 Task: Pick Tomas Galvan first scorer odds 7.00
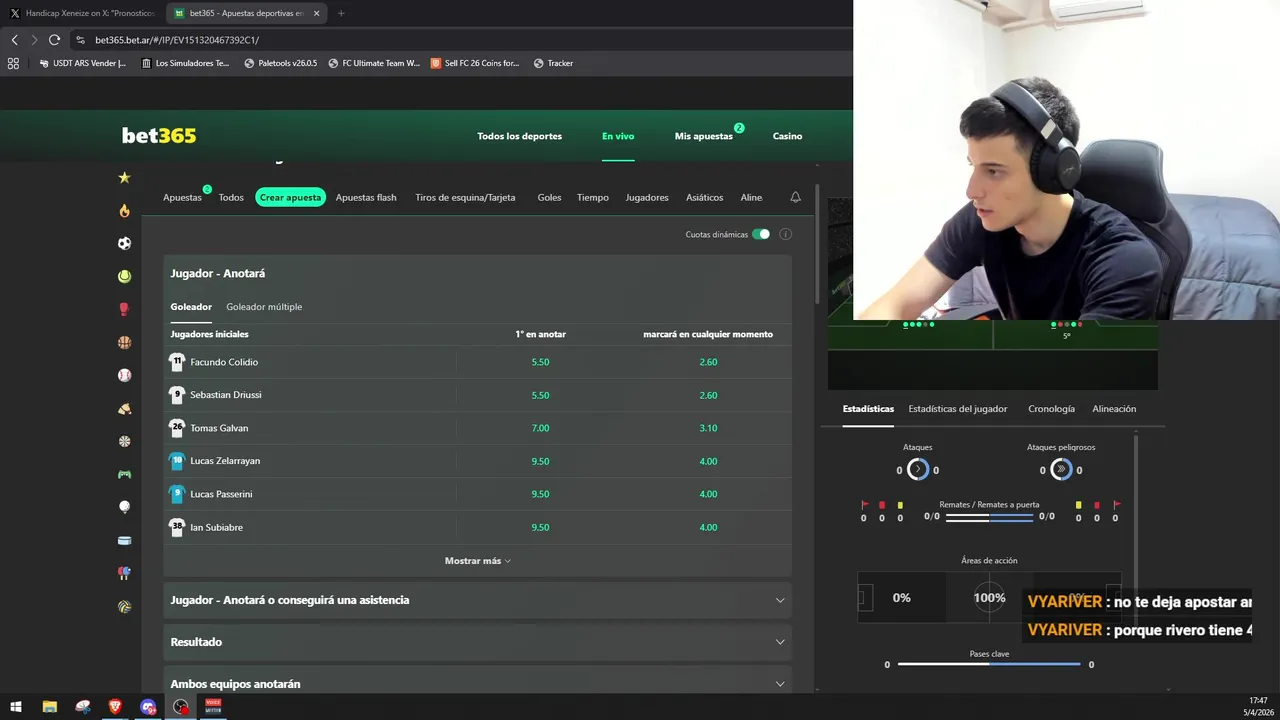pyautogui.click(x=540, y=428)
